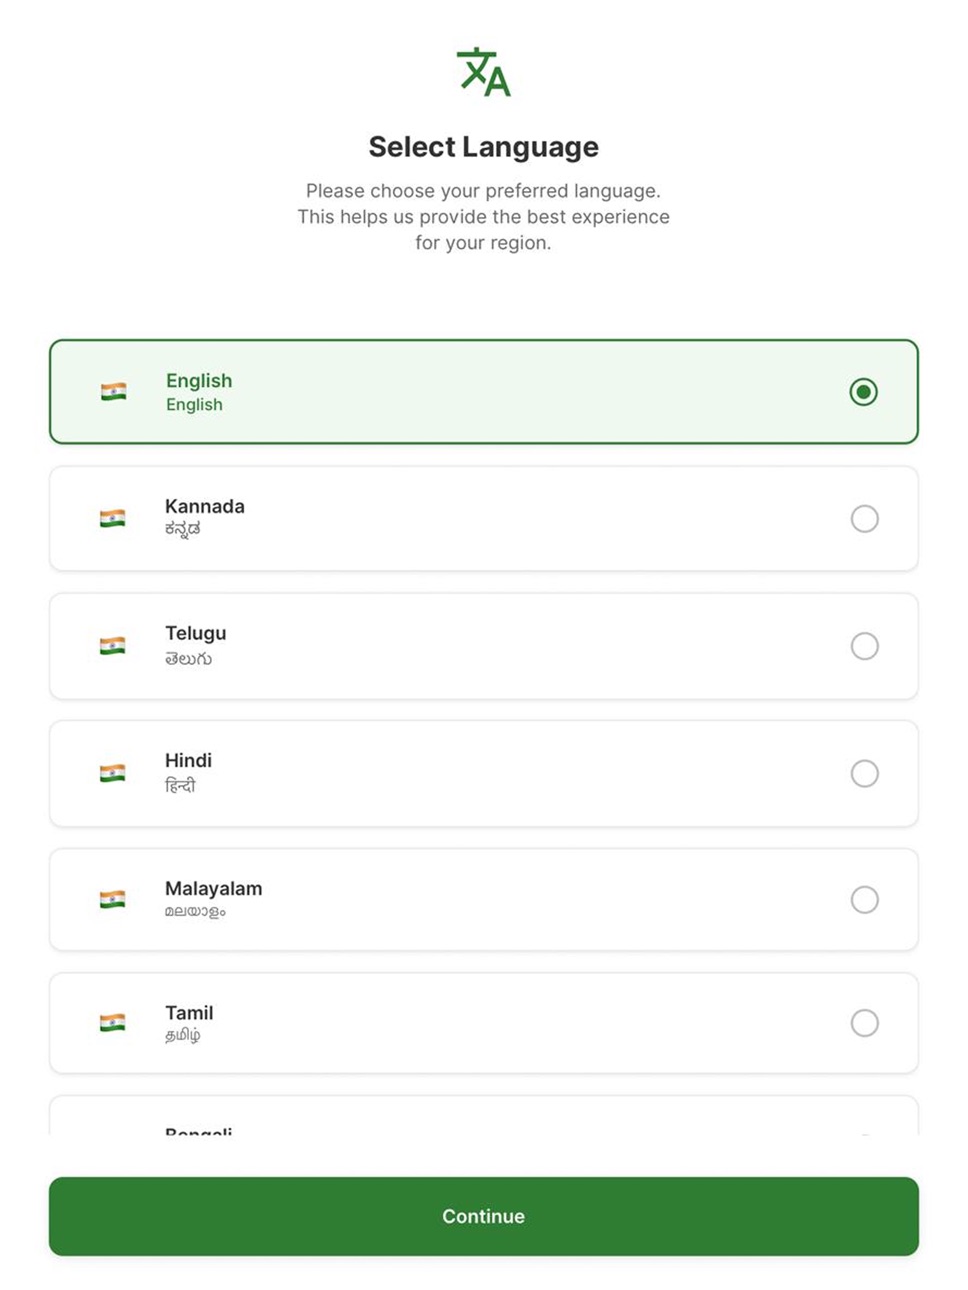Click the Tamil language name
Screen dimensions: 968x1290
pos(189,1013)
